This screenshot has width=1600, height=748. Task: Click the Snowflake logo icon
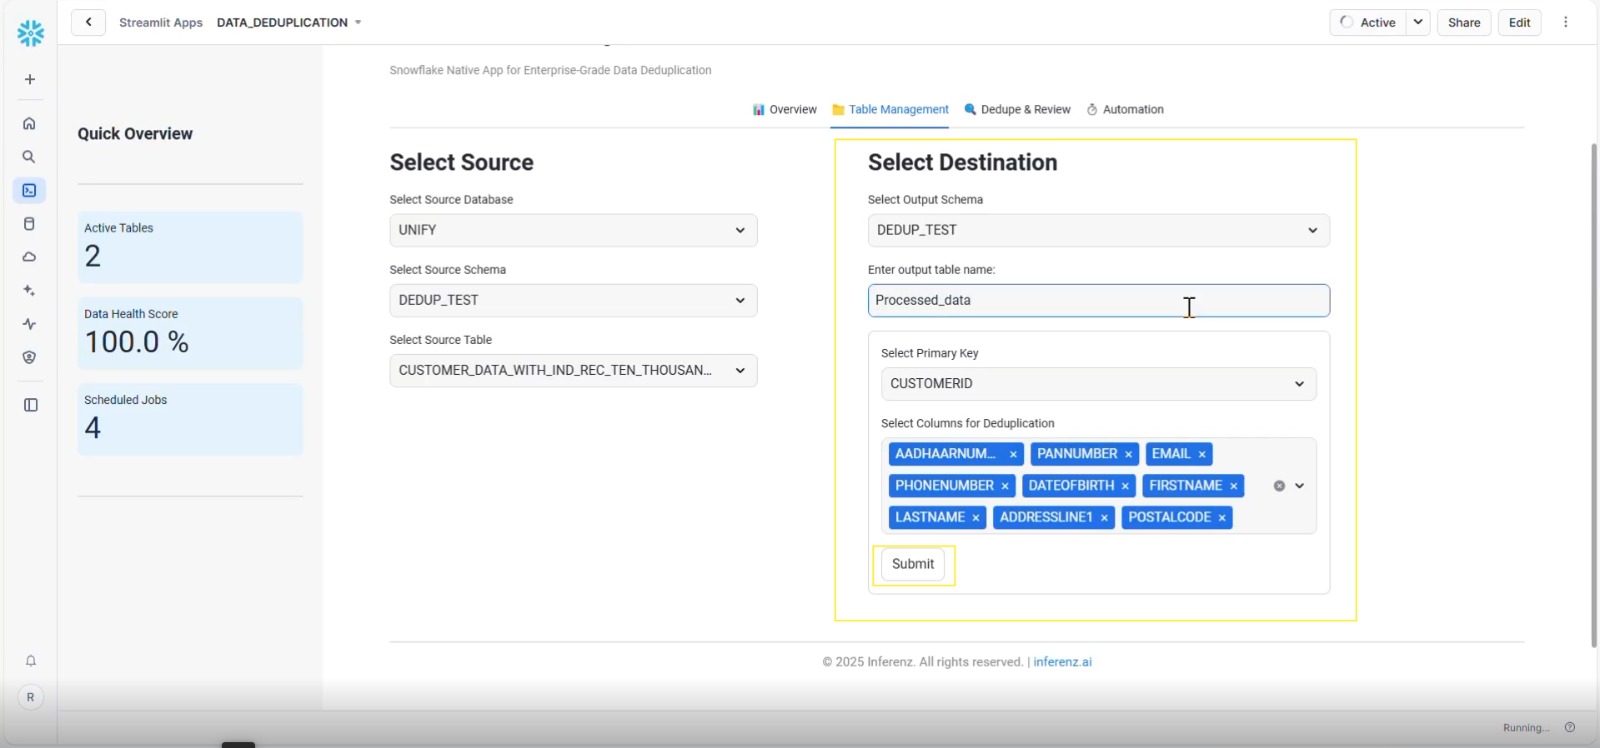[x=30, y=33]
